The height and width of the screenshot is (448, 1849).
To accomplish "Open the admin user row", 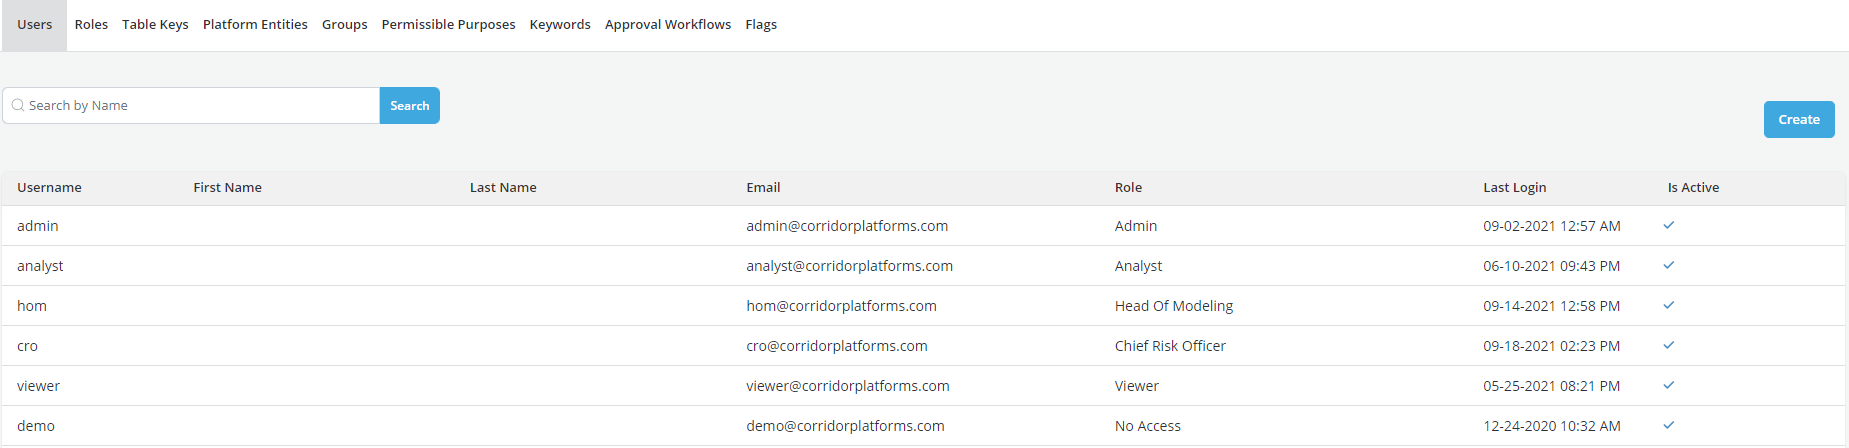I will (x=38, y=226).
